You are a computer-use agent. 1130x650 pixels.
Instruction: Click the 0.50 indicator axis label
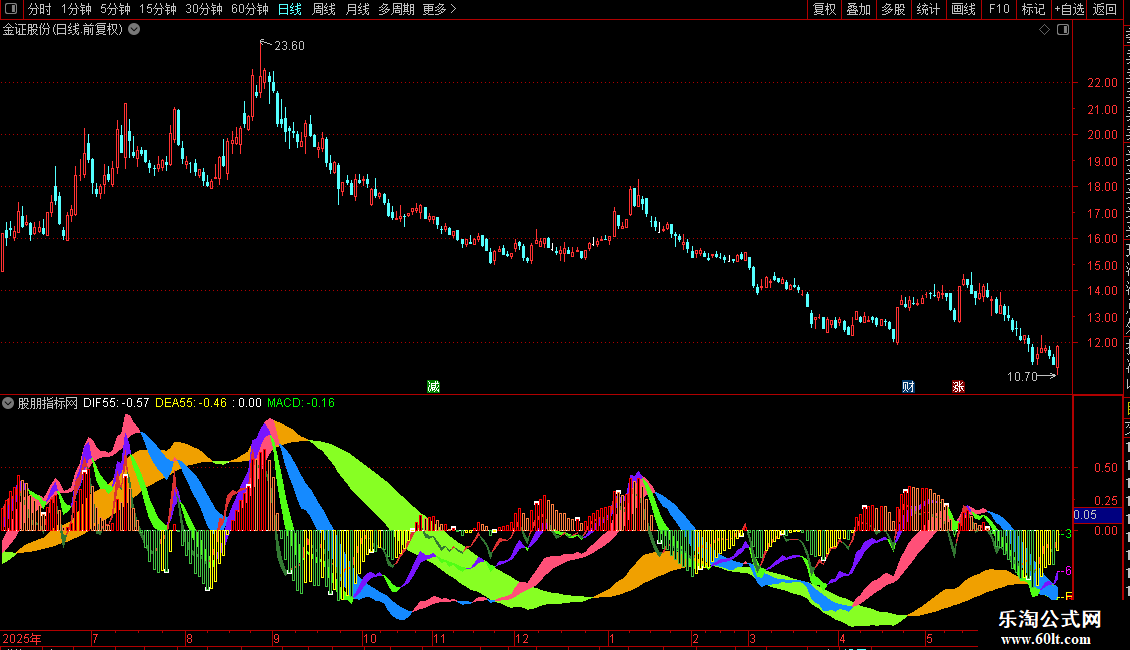click(x=1105, y=468)
